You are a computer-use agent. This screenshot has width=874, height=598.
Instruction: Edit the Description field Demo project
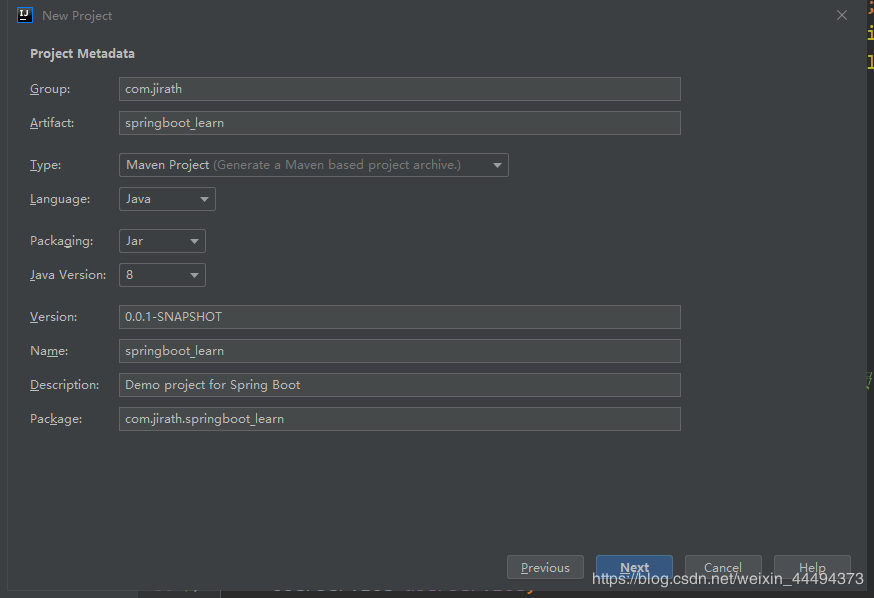tap(400, 385)
